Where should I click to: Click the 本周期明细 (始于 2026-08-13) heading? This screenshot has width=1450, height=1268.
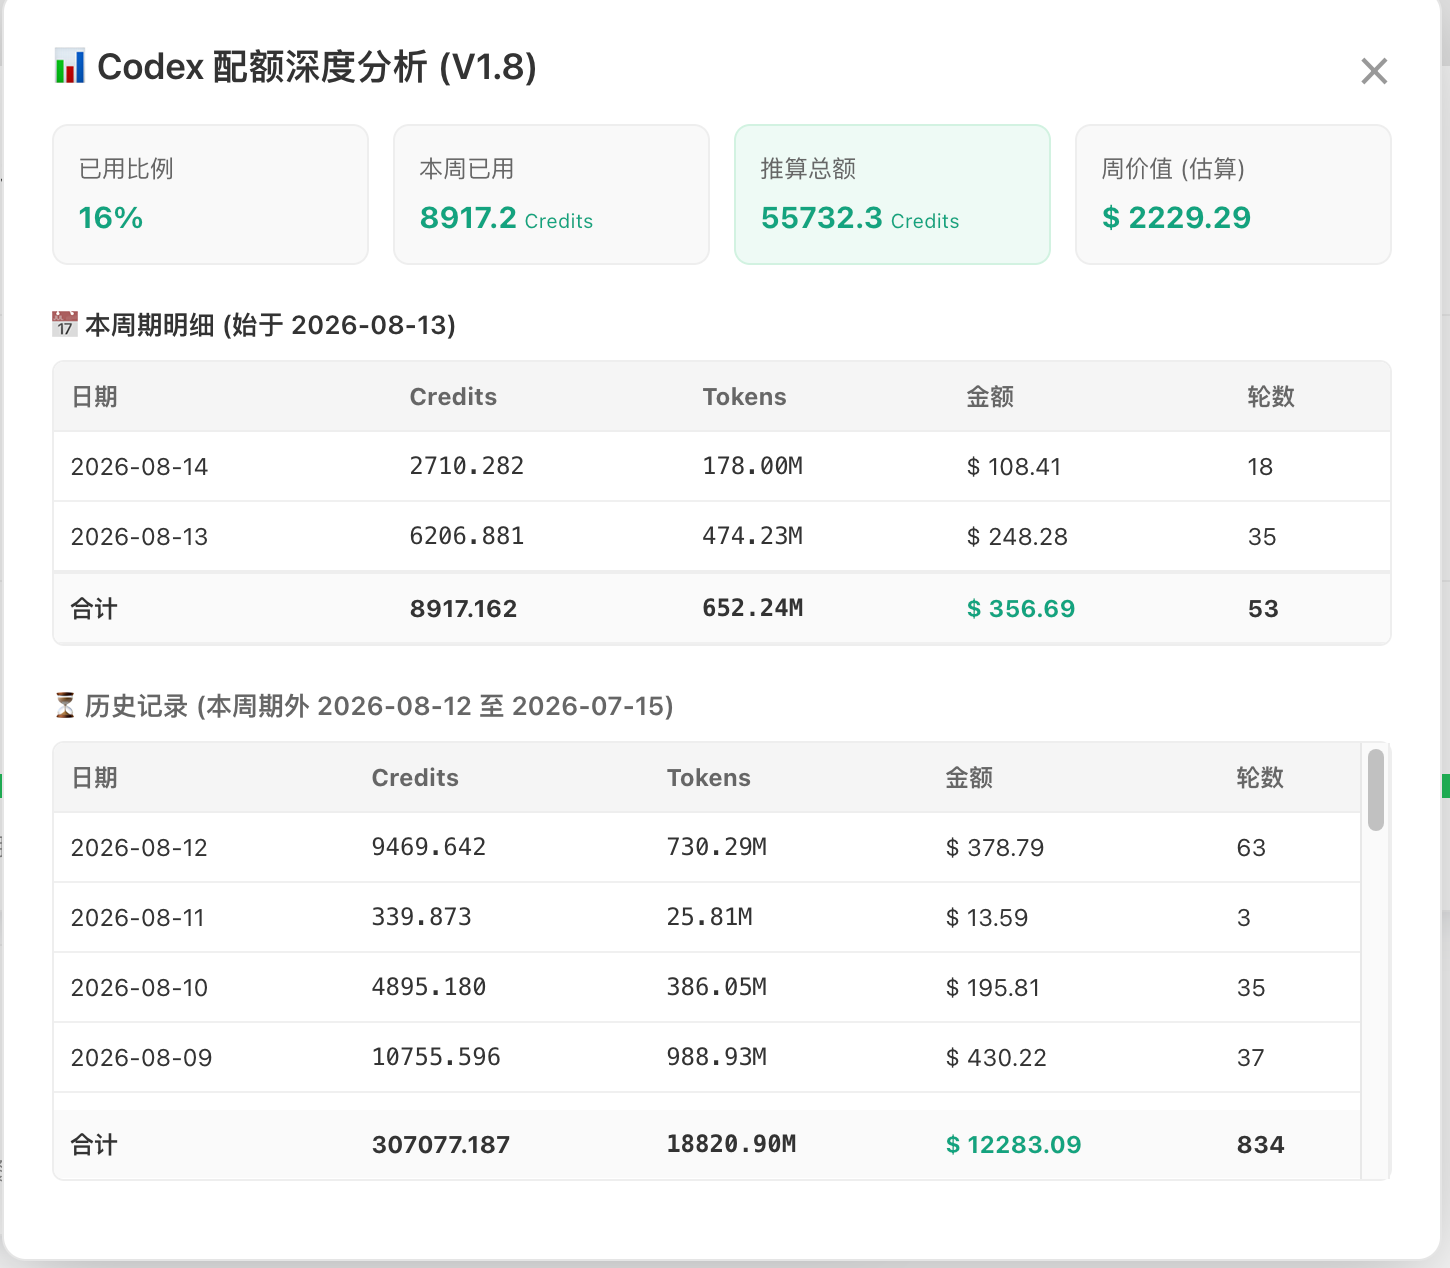point(270,325)
